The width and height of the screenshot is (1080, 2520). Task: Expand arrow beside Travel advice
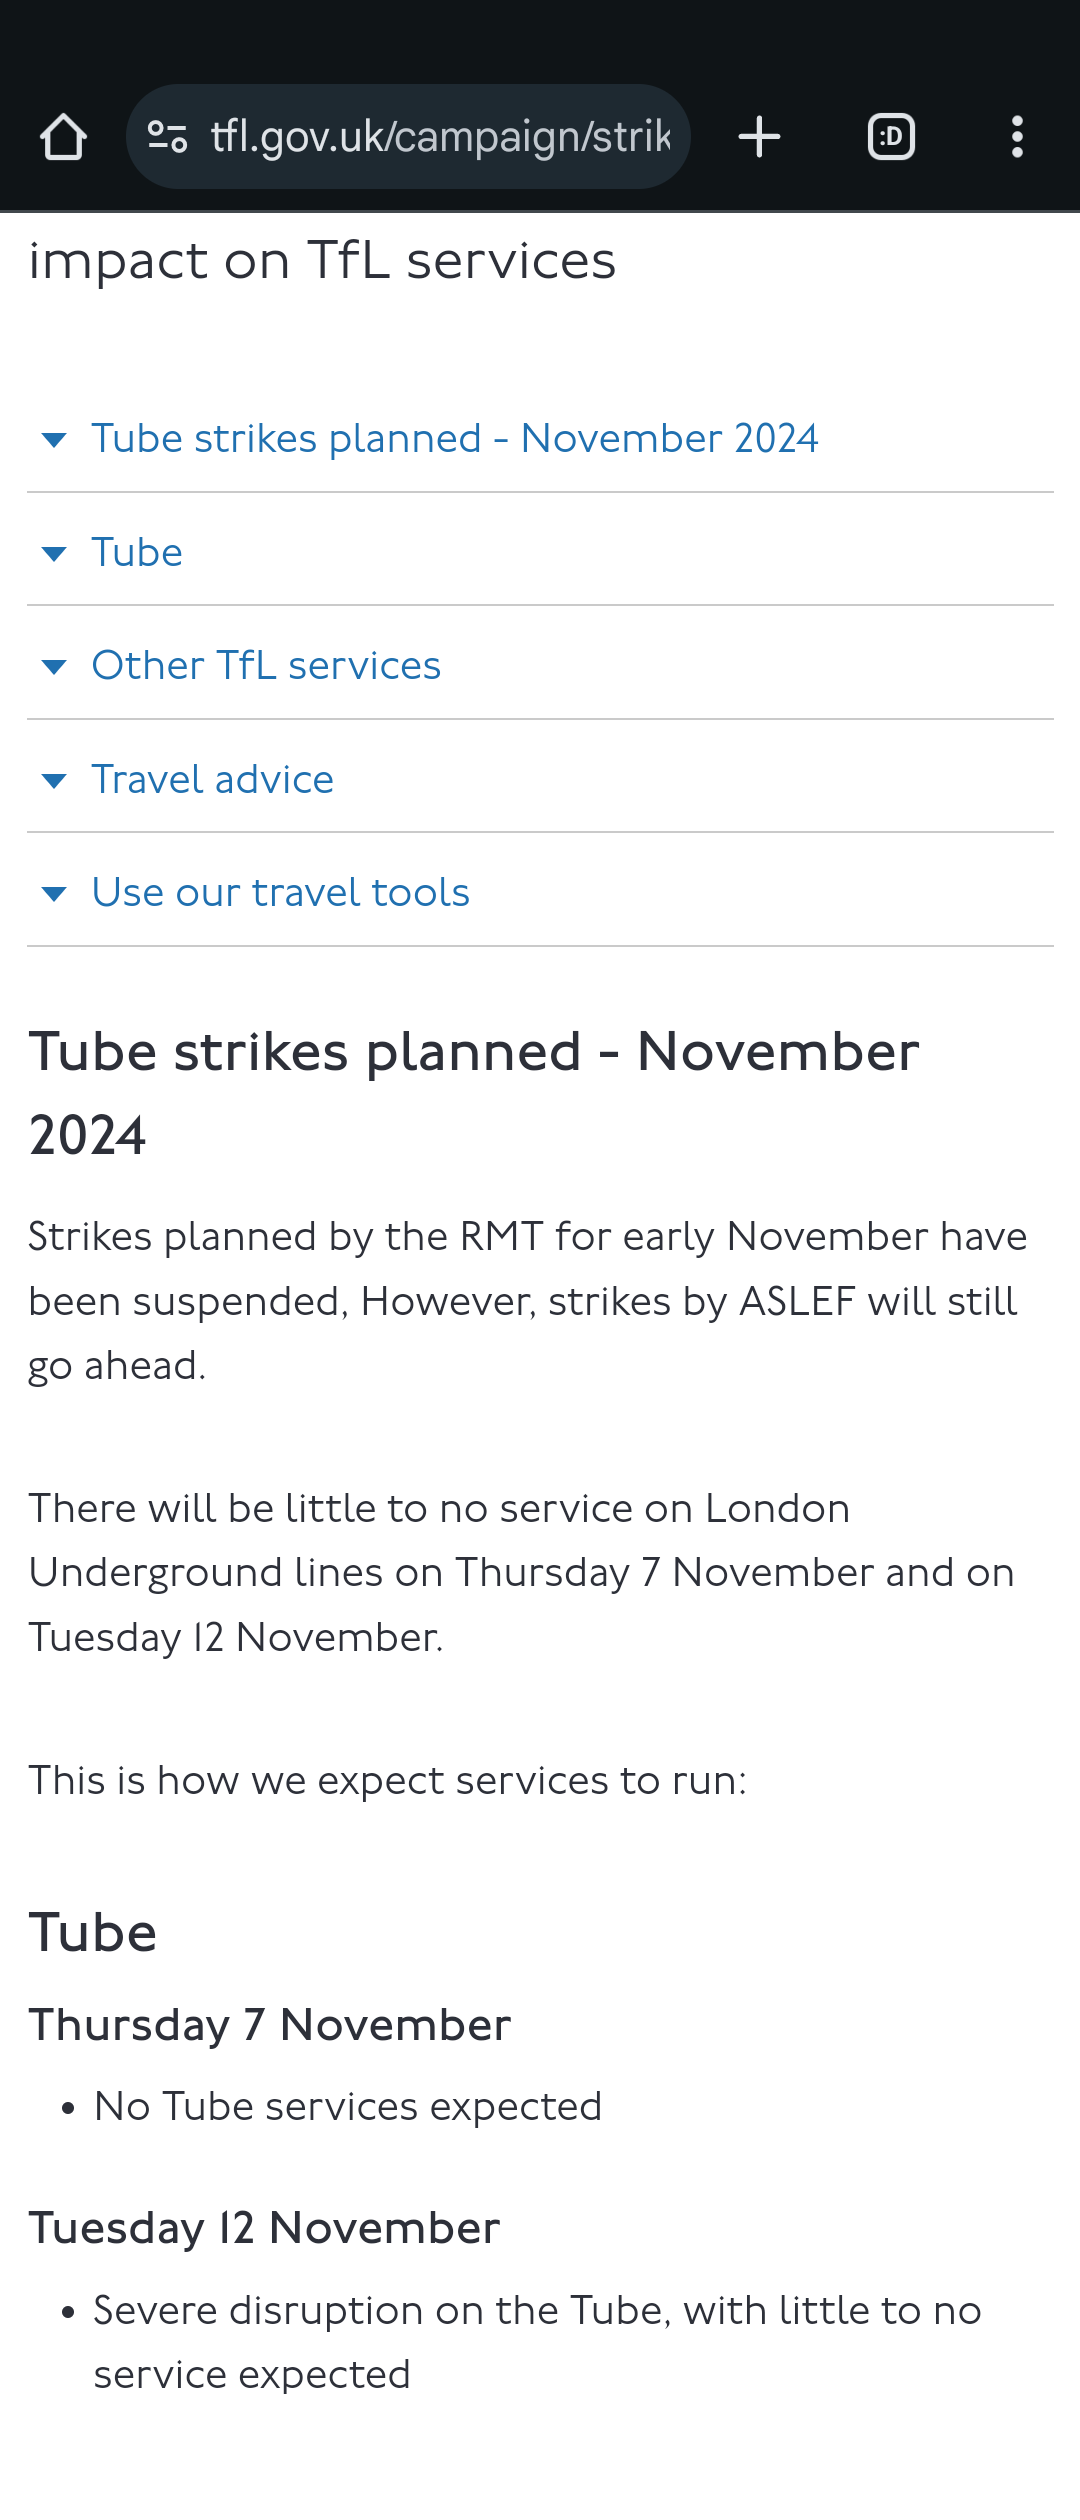click(54, 780)
